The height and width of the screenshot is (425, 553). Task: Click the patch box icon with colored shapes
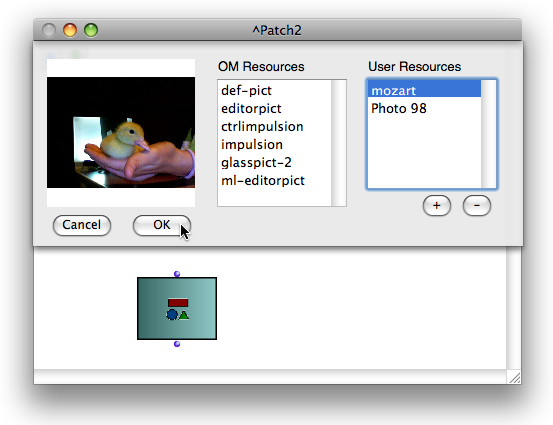177,309
